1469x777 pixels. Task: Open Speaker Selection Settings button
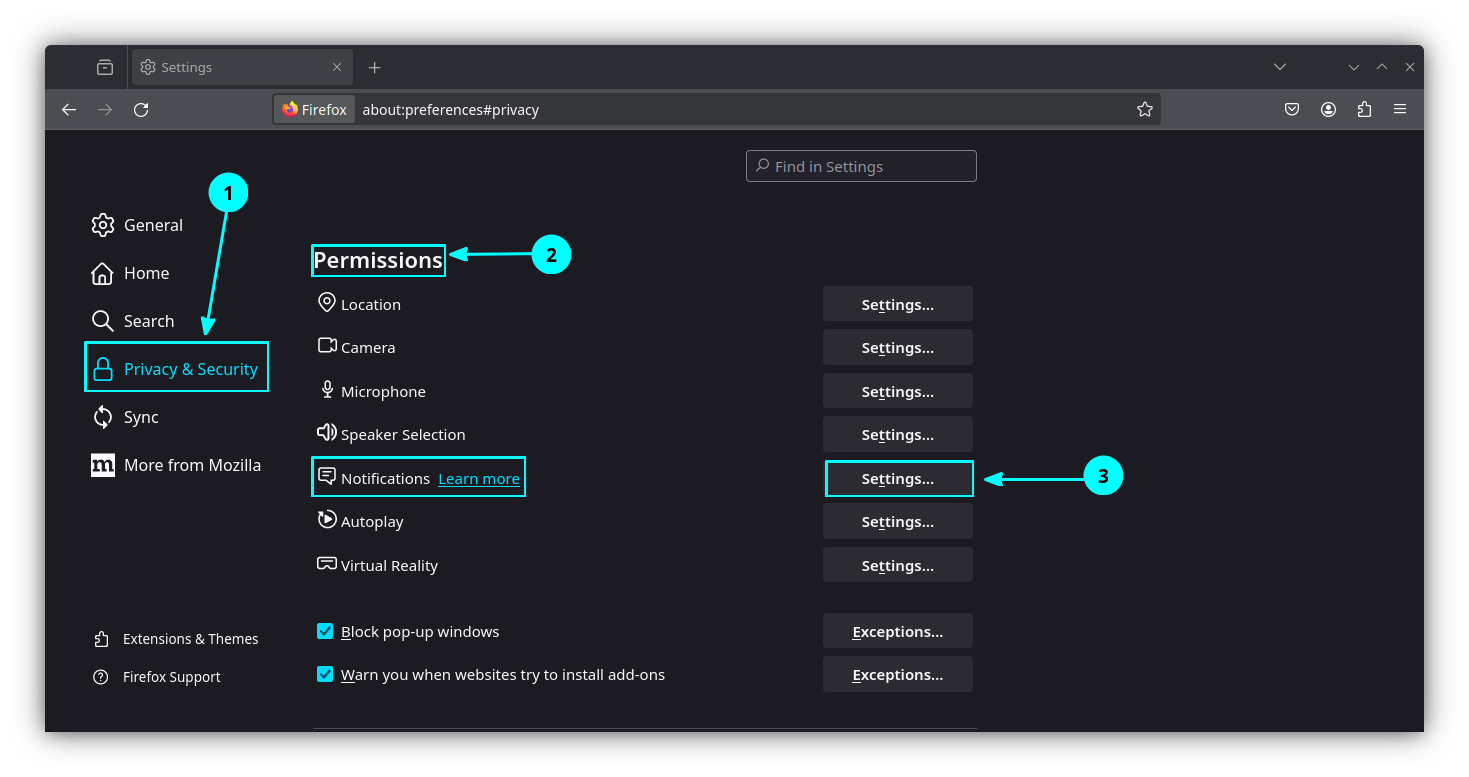tap(898, 434)
